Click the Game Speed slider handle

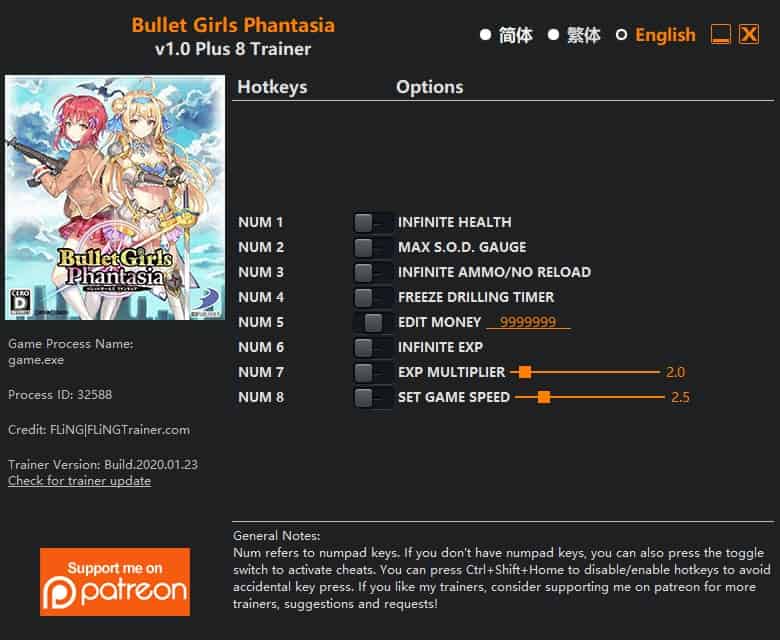pyautogui.click(x=544, y=397)
